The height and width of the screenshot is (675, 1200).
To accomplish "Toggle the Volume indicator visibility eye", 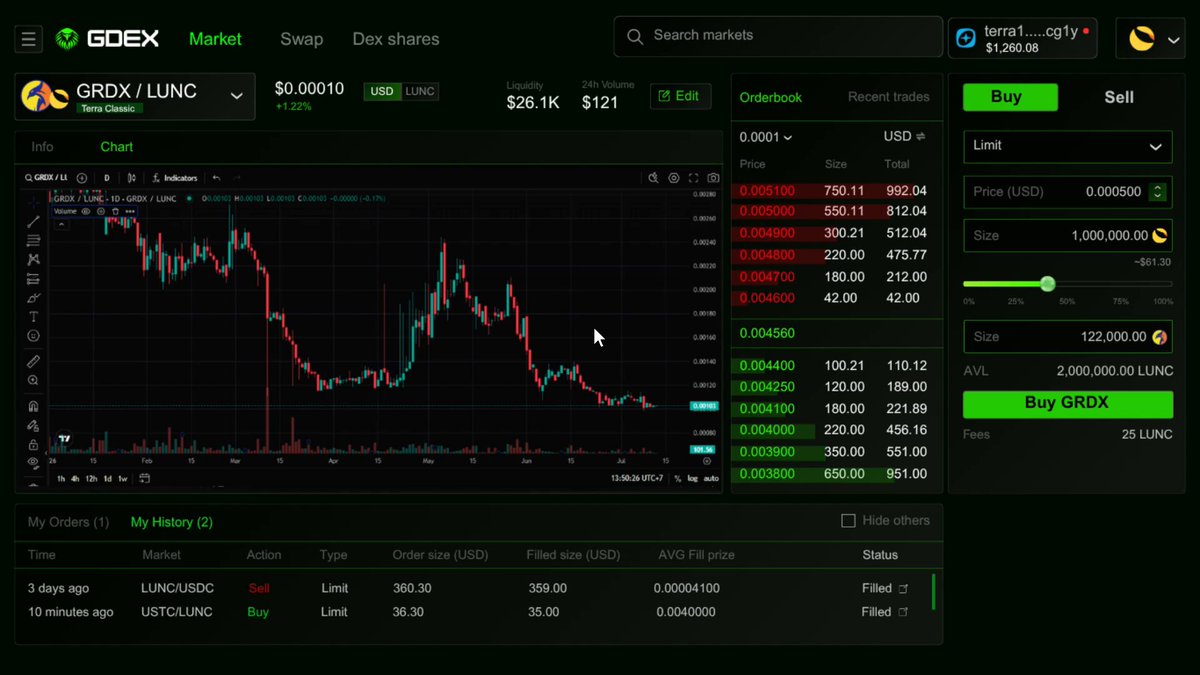I will [x=86, y=211].
